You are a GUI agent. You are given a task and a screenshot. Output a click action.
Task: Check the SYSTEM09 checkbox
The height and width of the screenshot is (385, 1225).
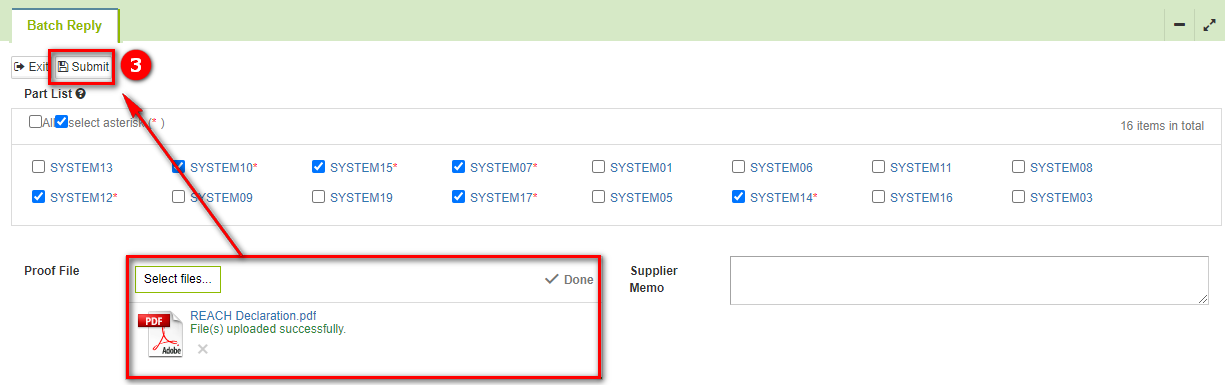(x=178, y=197)
